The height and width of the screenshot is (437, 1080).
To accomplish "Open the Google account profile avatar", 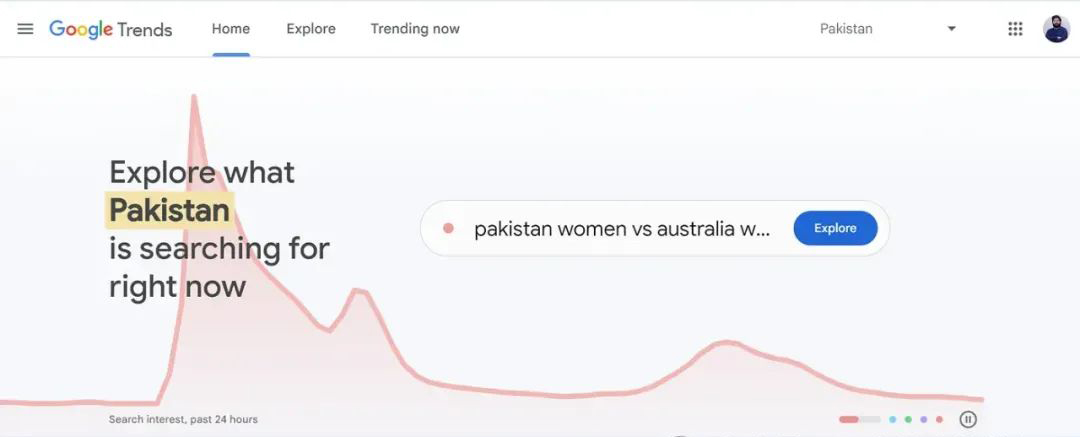I will tap(1056, 29).
